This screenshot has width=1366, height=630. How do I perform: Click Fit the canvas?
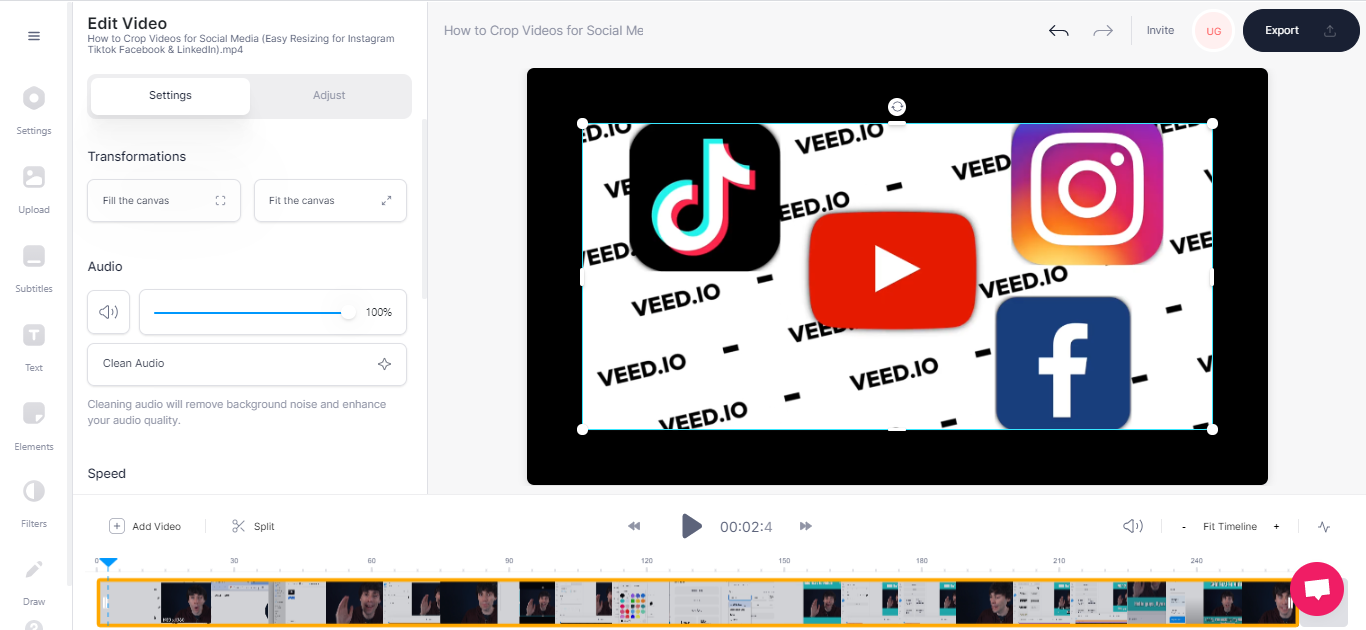330,201
